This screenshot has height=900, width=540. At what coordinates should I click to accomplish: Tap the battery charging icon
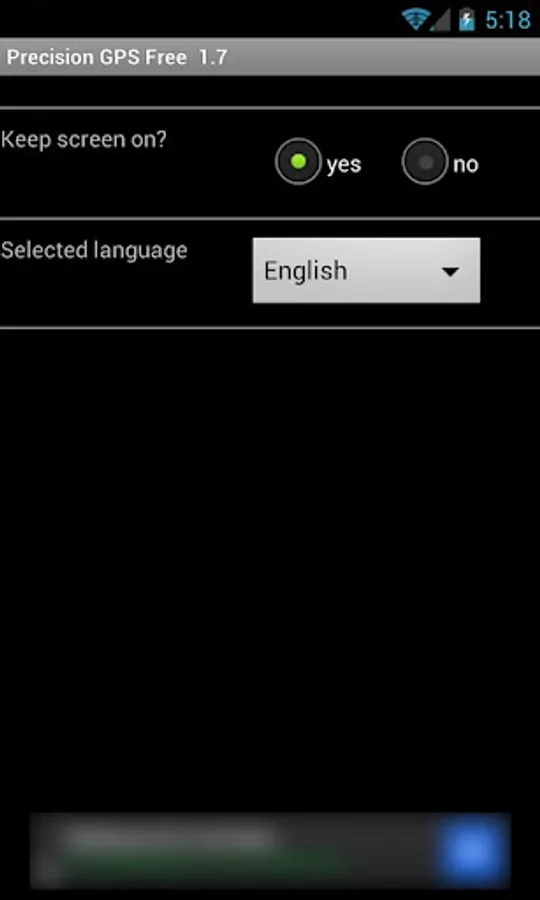pyautogui.click(x=467, y=20)
